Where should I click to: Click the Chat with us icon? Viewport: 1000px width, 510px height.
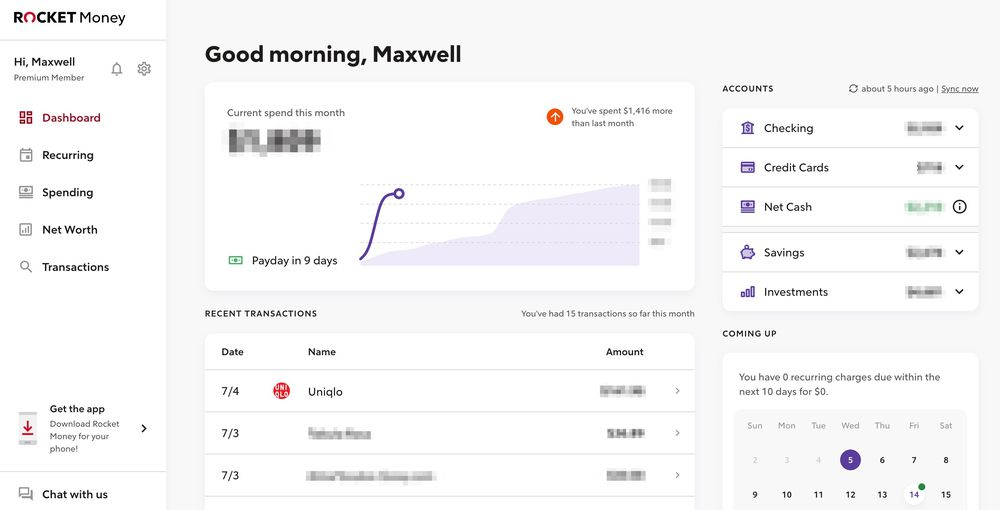[x=26, y=494]
